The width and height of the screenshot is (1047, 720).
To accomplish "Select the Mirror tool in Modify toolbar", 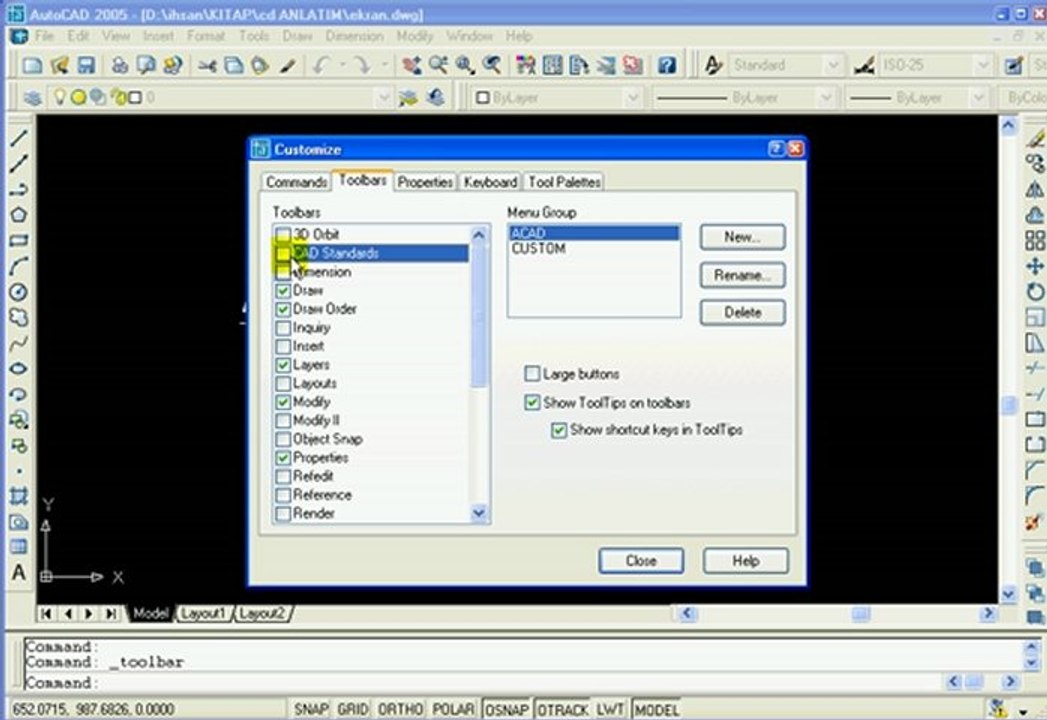I will pyautogui.click(x=1035, y=190).
